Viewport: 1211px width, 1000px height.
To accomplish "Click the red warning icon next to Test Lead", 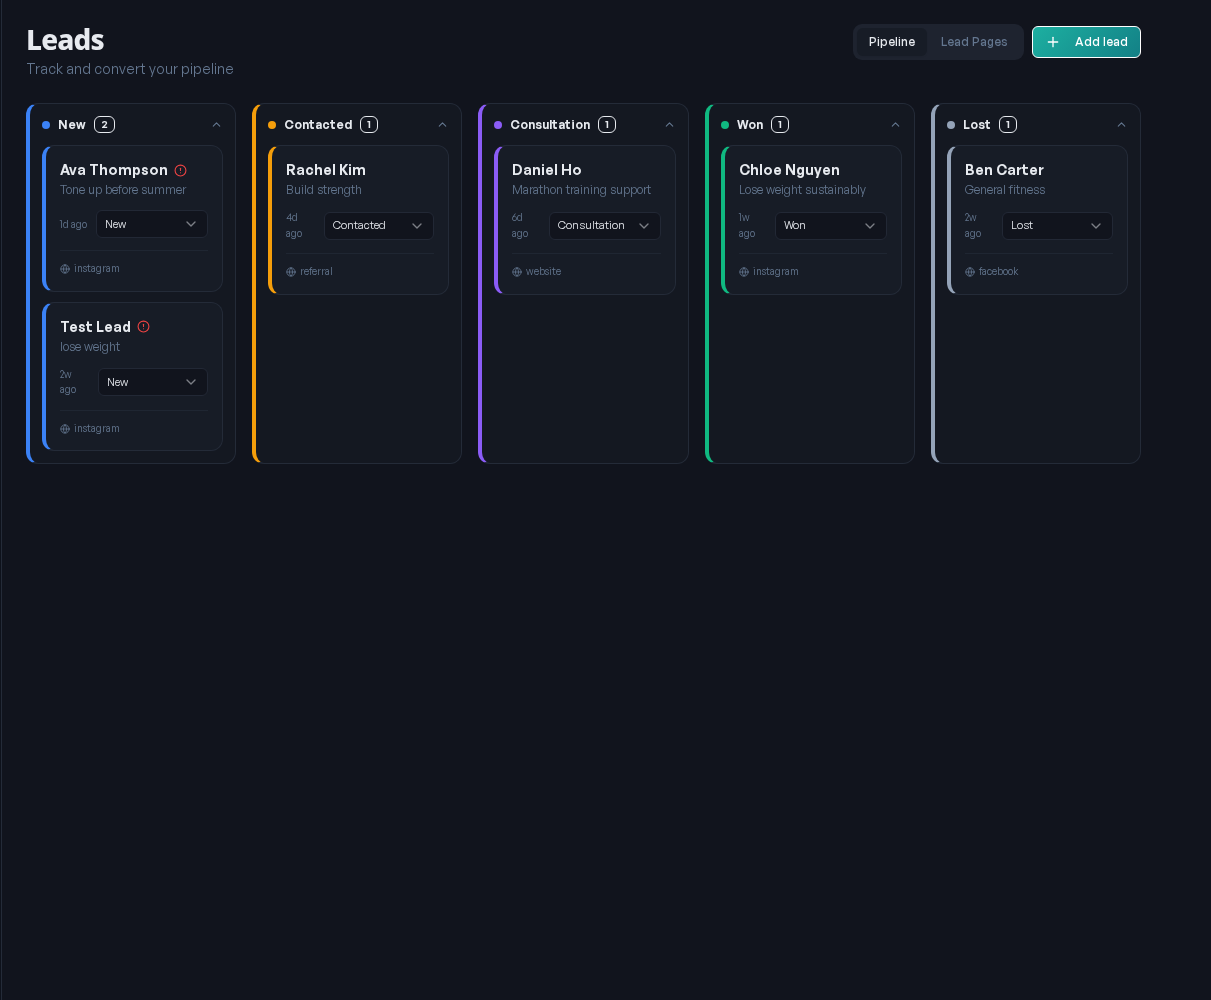I will [143, 327].
